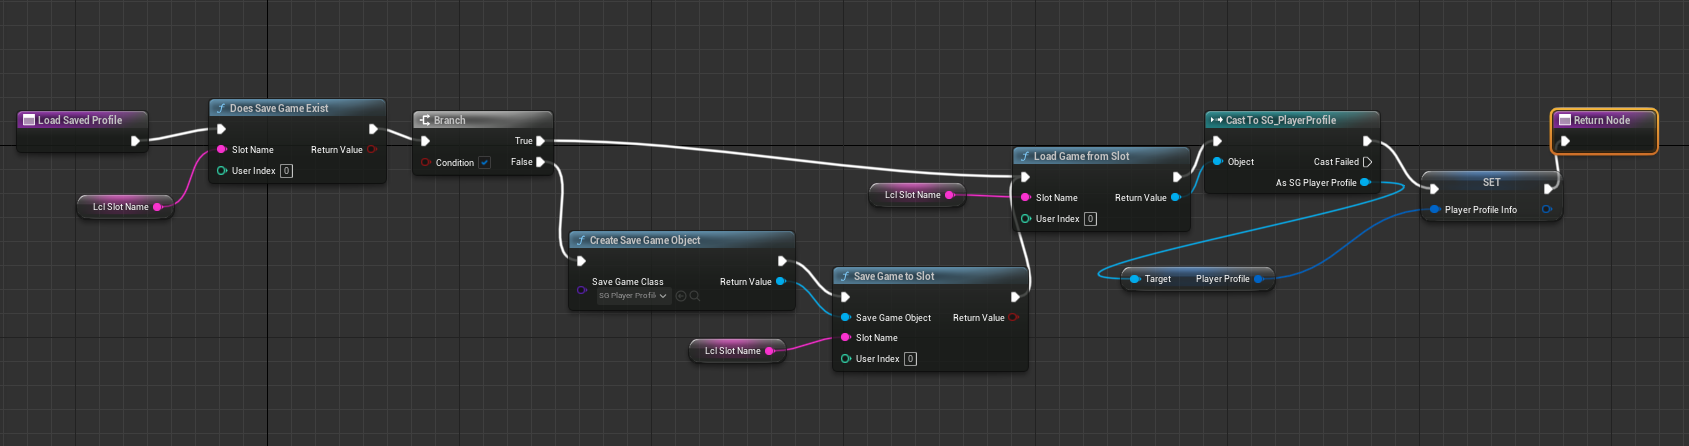Click the Player Profile output pin
This screenshot has width=1689, height=446.
click(1259, 279)
